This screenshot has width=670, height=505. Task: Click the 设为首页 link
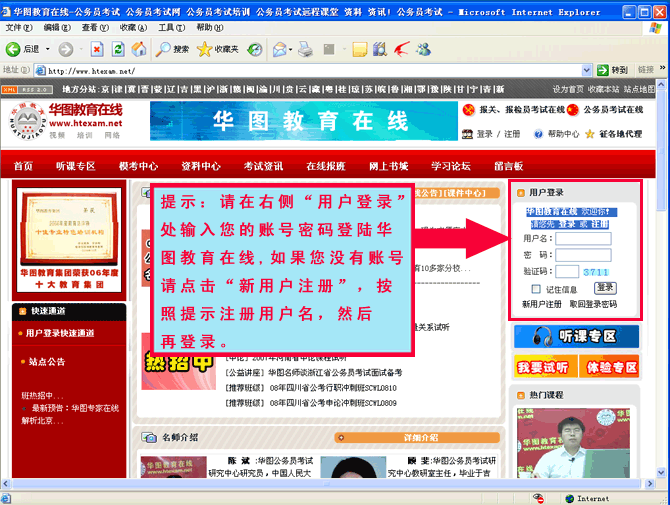[568, 89]
